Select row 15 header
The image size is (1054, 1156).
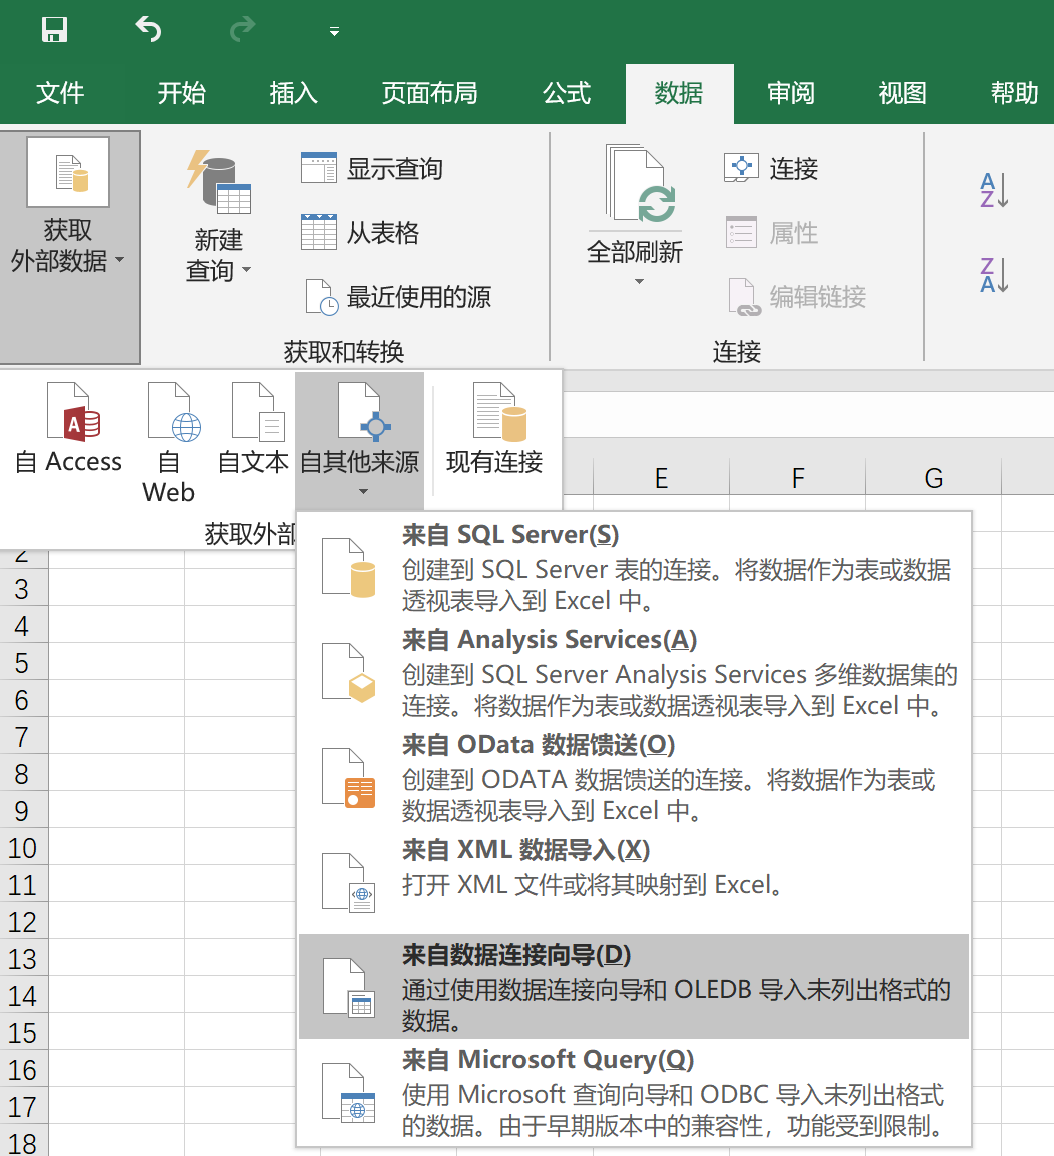tap(23, 1033)
